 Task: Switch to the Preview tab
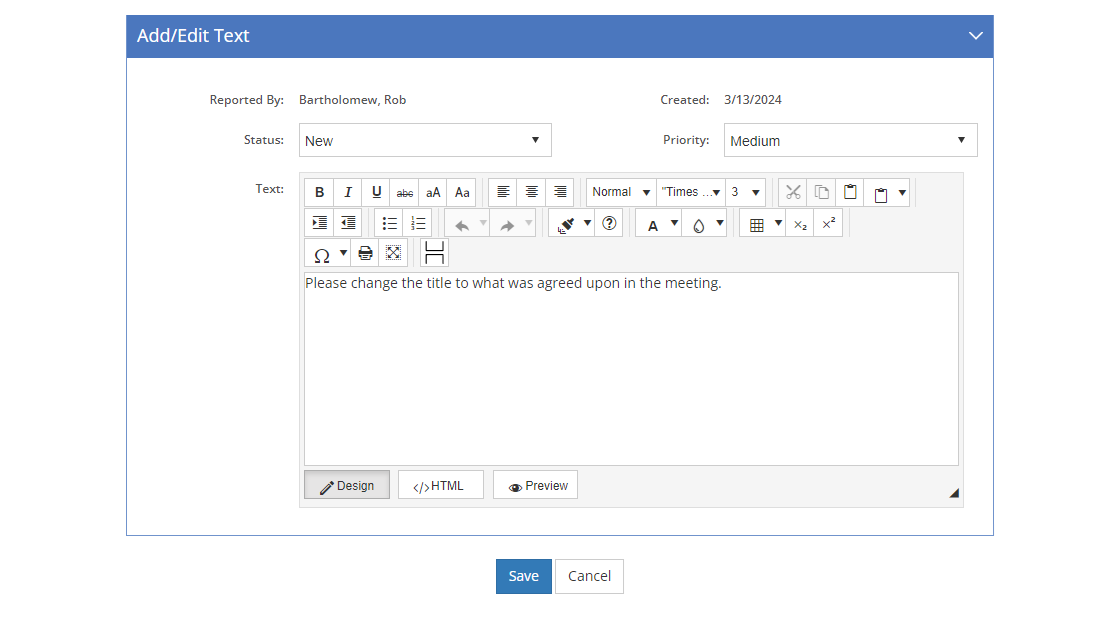(x=535, y=485)
